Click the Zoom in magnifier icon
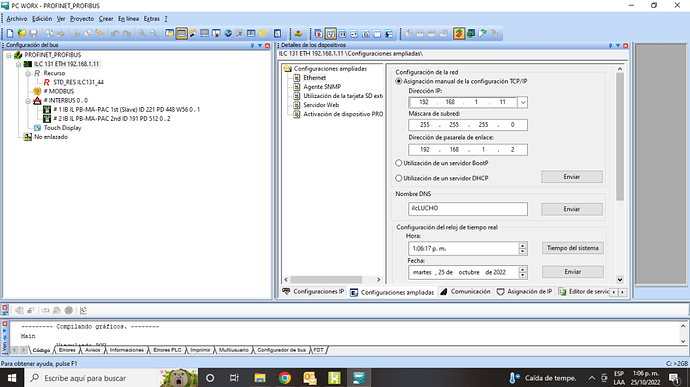This screenshot has height=387, width=690. tap(142, 33)
